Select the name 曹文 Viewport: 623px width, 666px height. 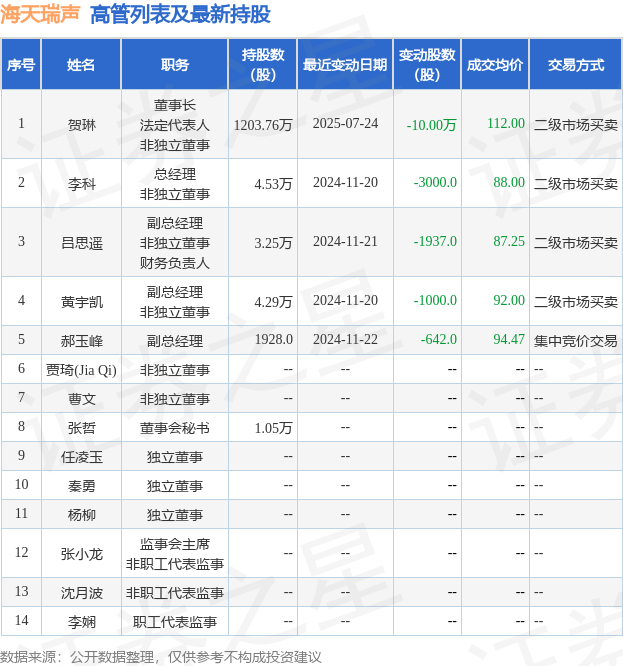click(x=82, y=399)
